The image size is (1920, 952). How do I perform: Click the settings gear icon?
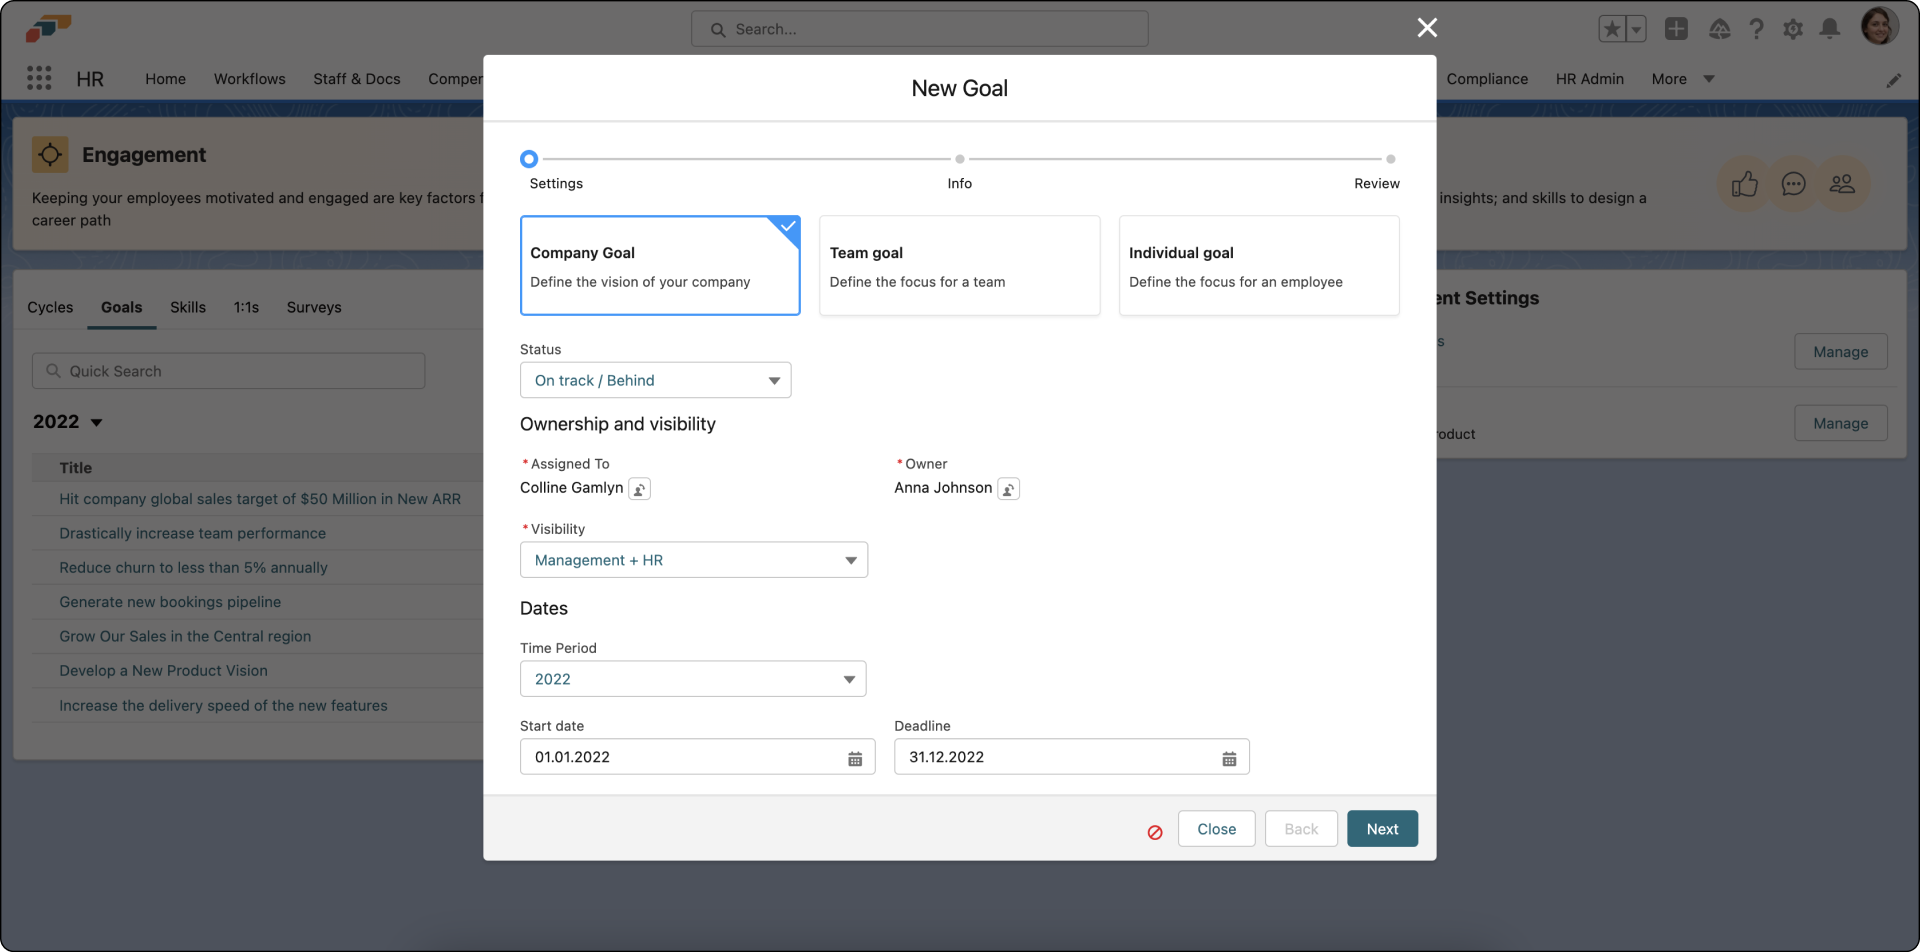tap(1793, 29)
